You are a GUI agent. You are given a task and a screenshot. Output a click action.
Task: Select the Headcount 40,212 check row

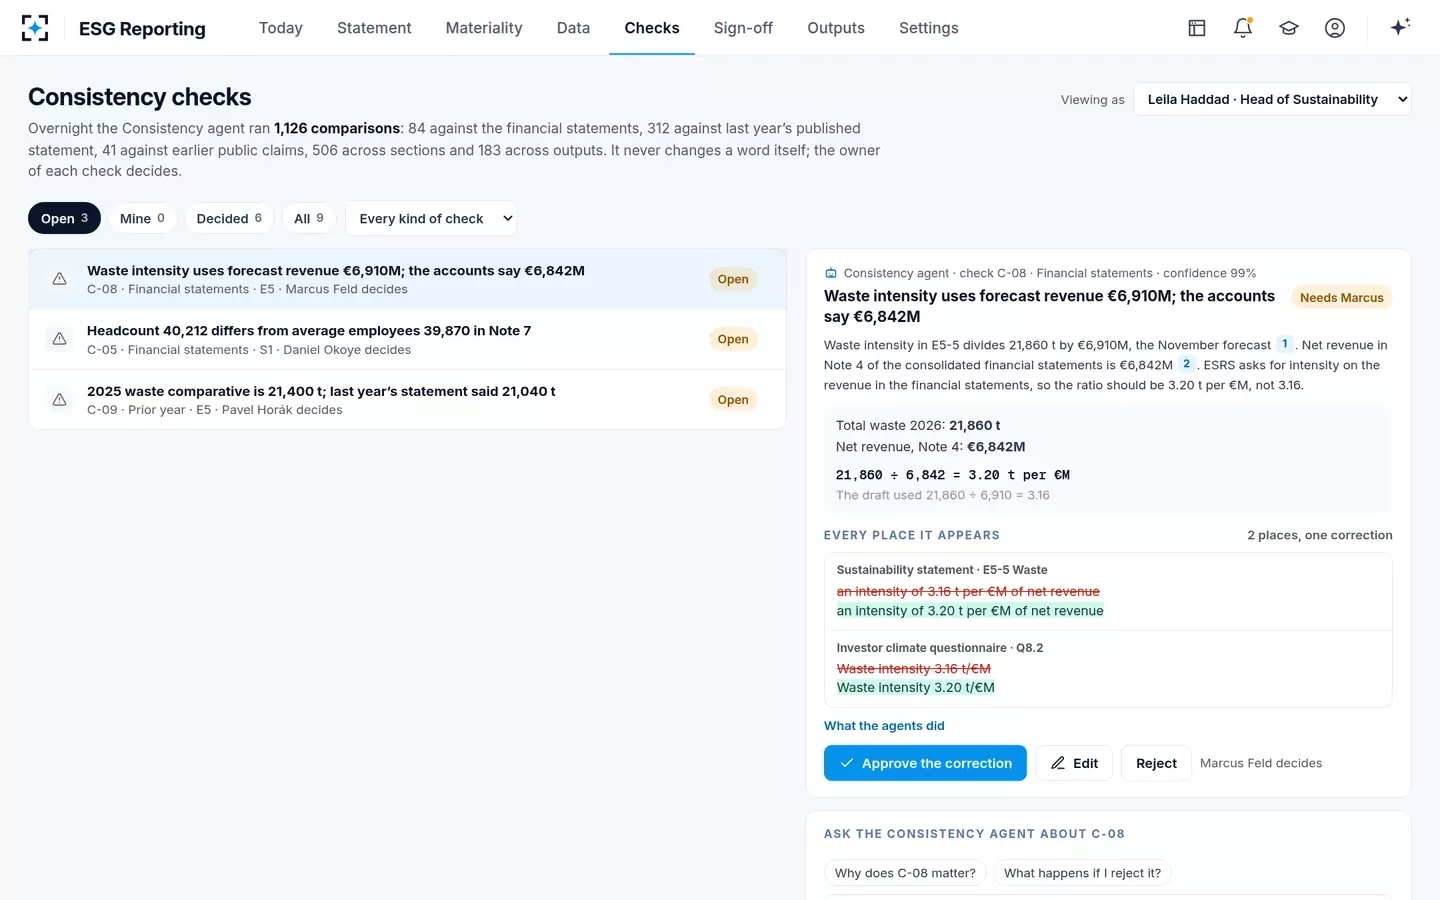click(407, 339)
